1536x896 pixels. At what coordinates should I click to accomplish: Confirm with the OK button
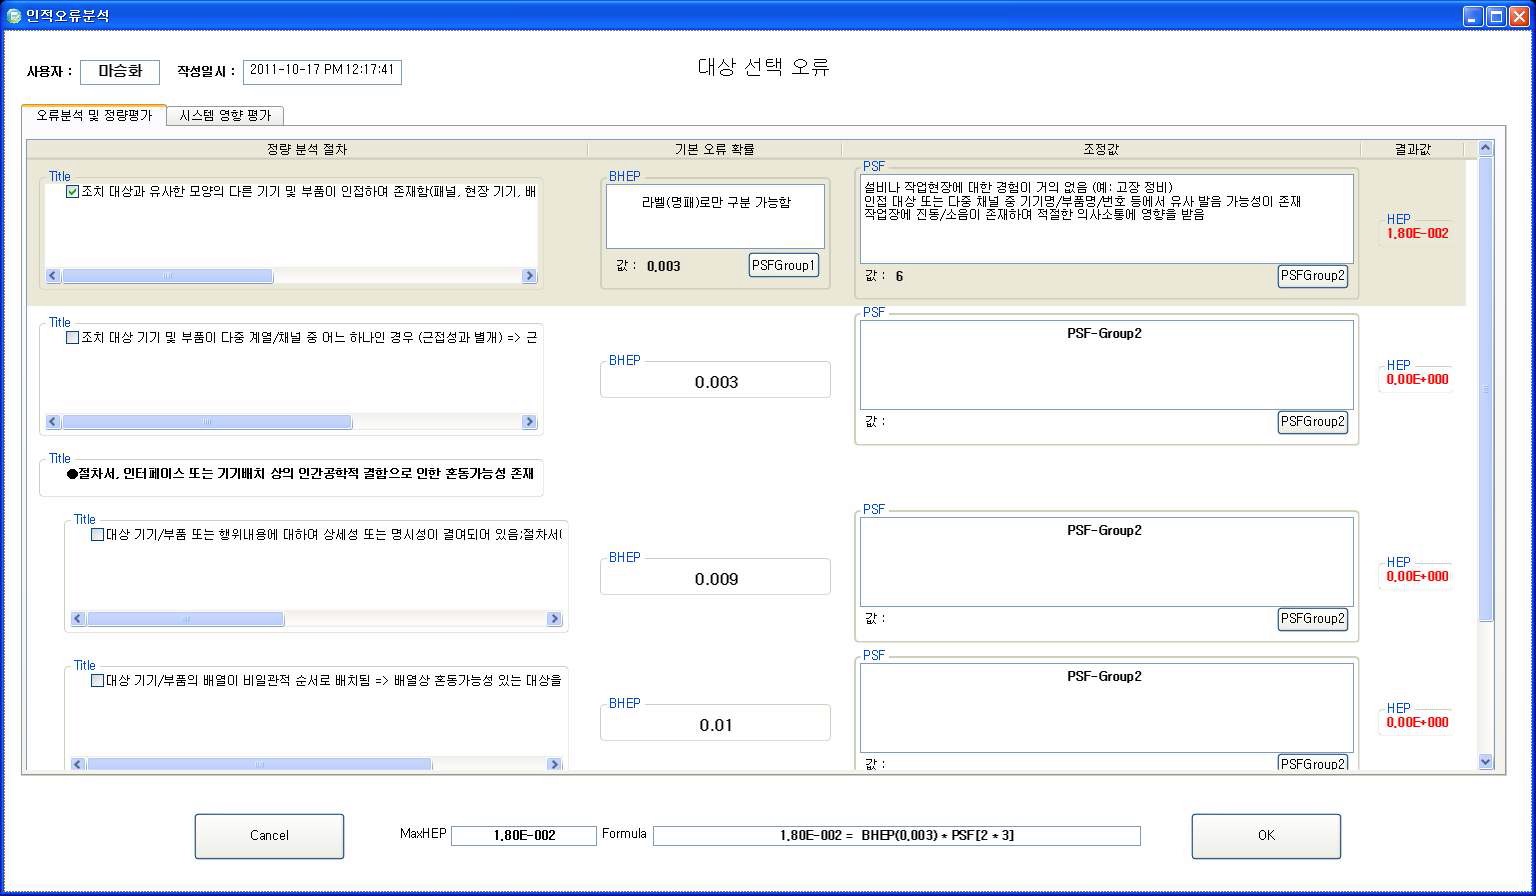1266,836
